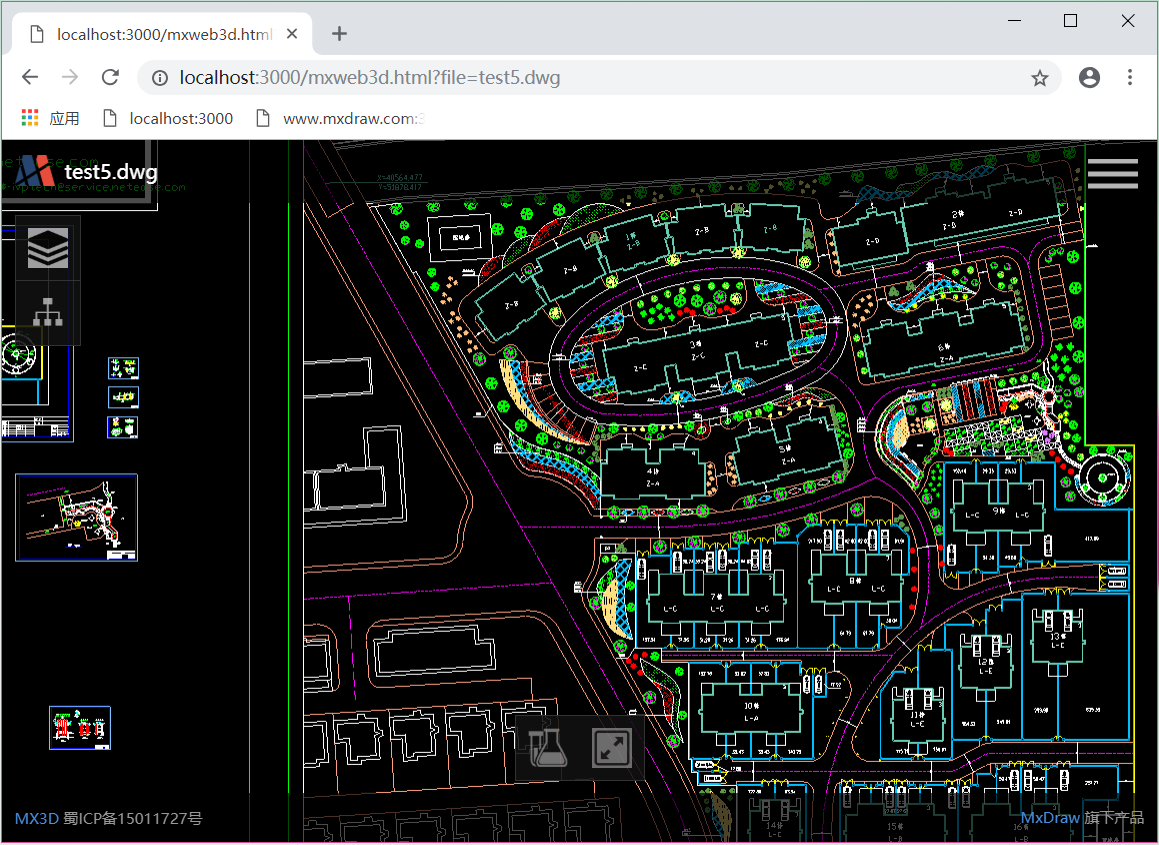Viewport: 1159px width, 845px height.
Task: Click the lab flask tools icon
Action: click(548, 747)
